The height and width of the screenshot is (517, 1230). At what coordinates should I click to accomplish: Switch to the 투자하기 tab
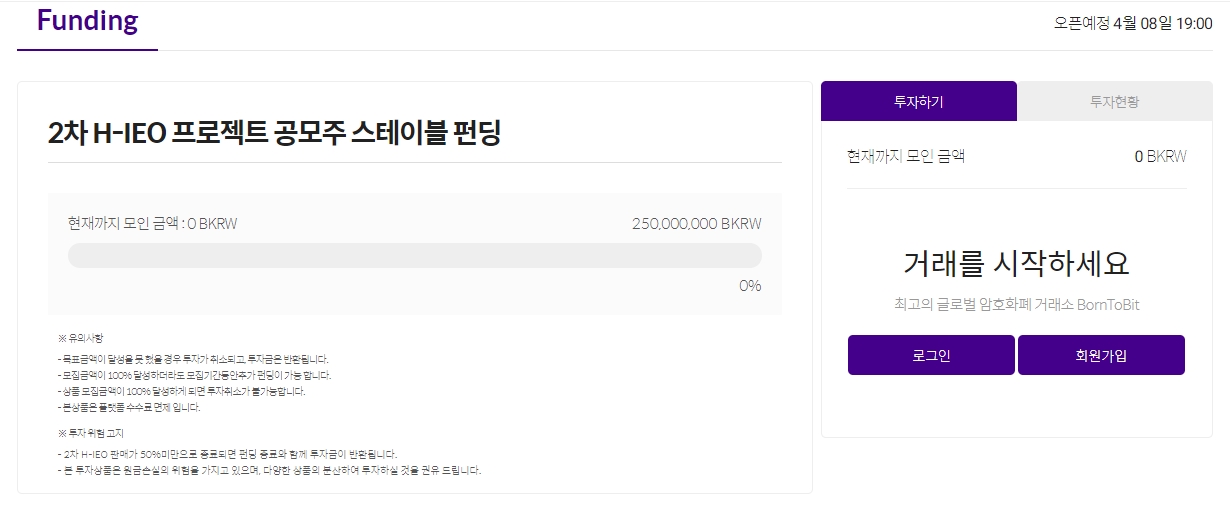coord(918,102)
